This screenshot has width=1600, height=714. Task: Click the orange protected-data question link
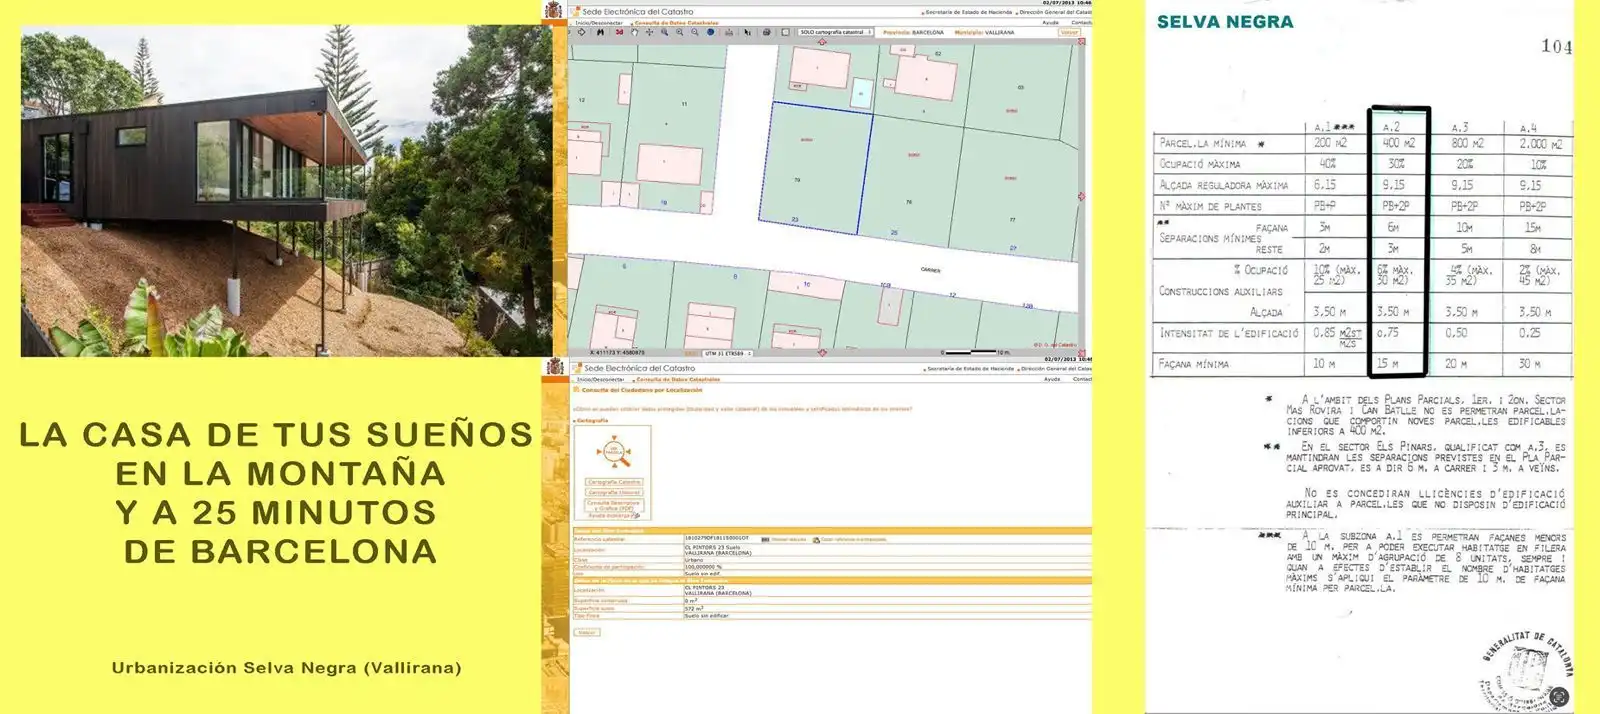coord(742,408)
